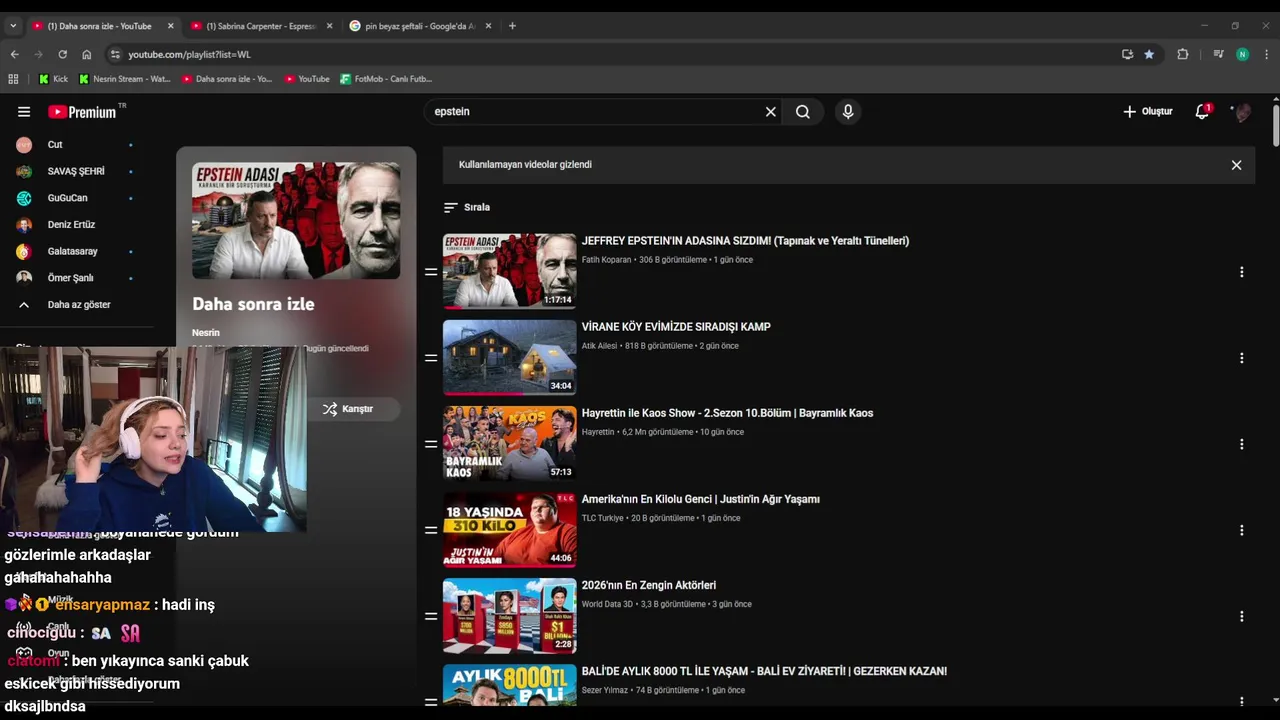The image size is (1280, 720).
Task: Grab reorder handle of JEFFREY EPSTEIN video
Action: coord(431,272)
